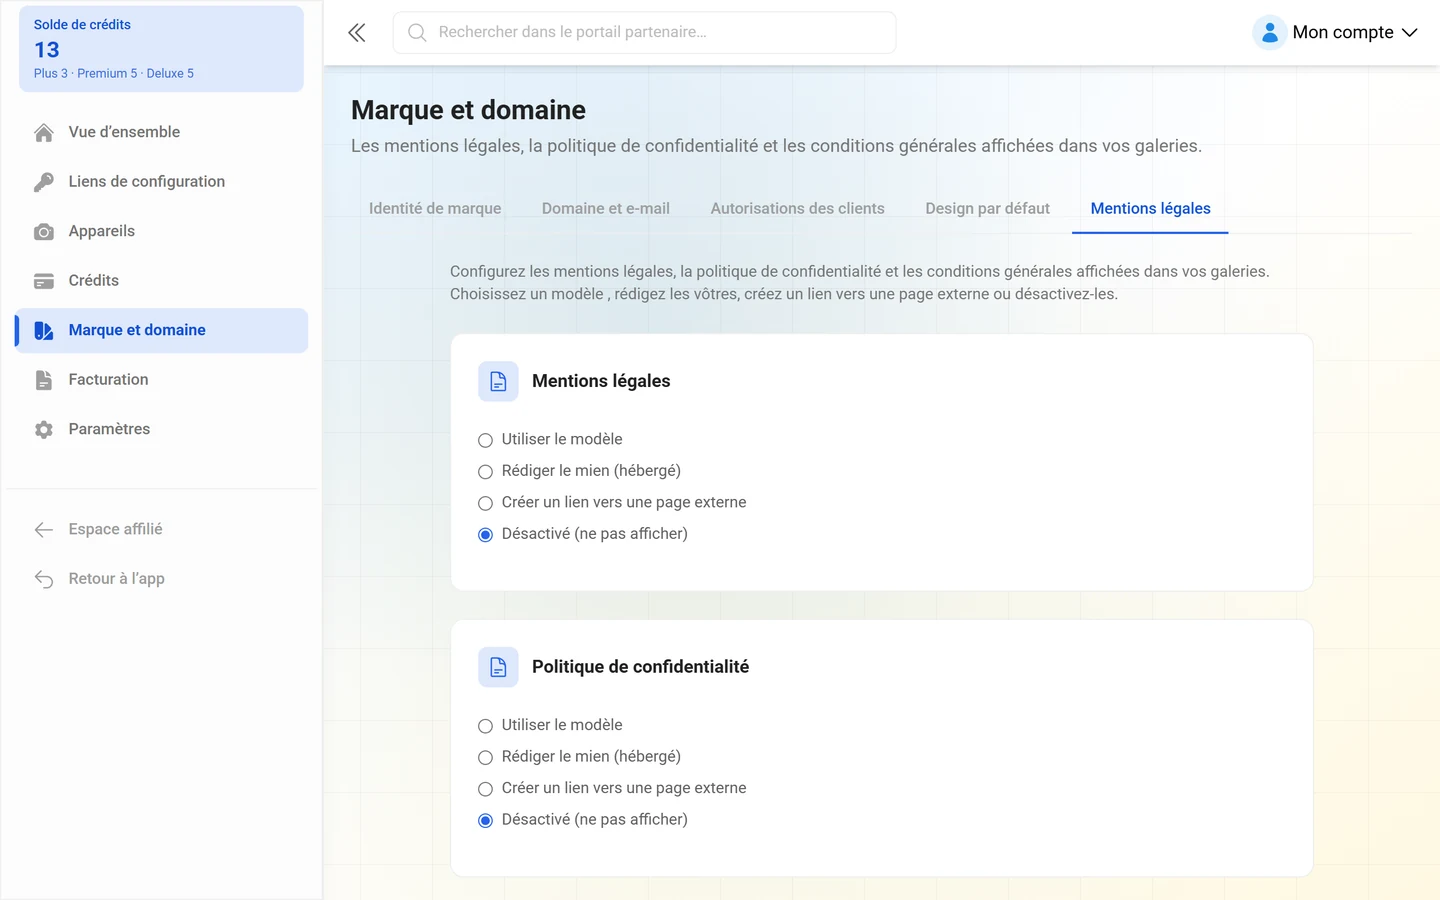The image size is (1440, 900).
Task: Click the key icon for Liens de configuration
Action: 44,182
